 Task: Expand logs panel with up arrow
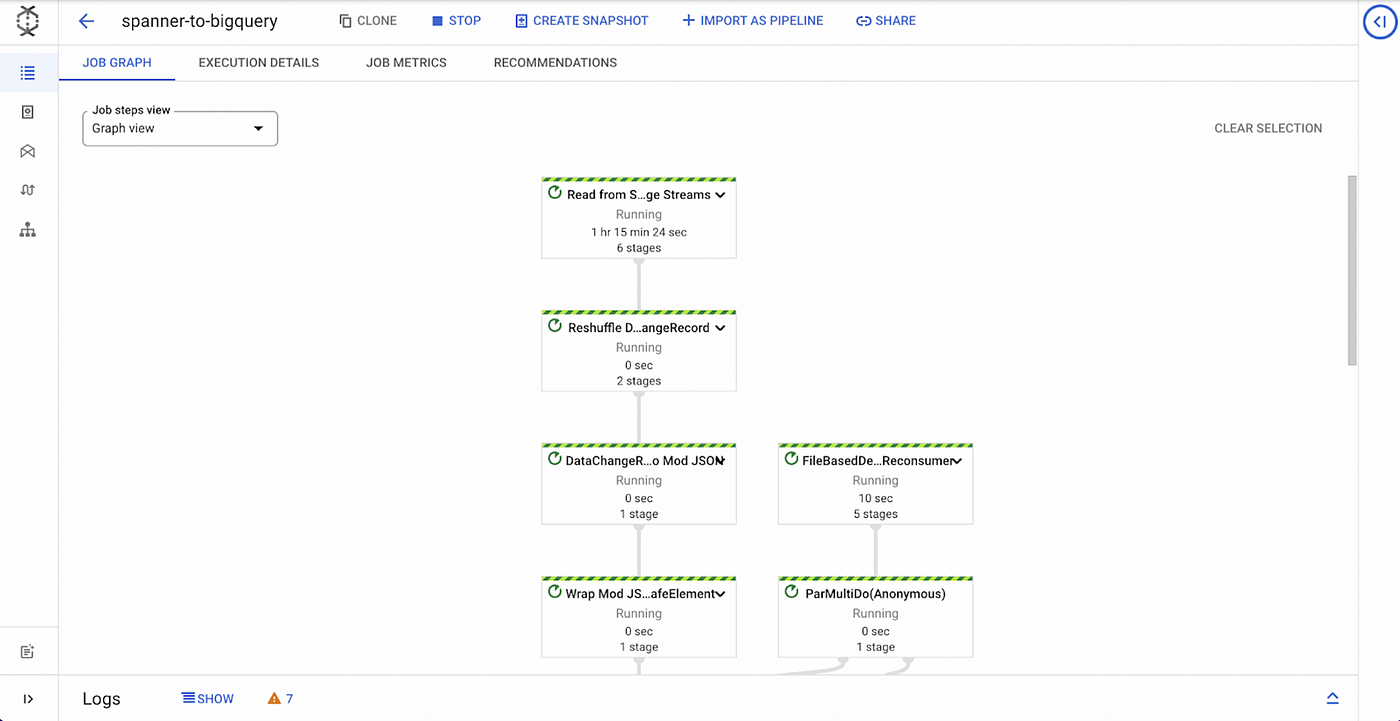(1332, 699)
